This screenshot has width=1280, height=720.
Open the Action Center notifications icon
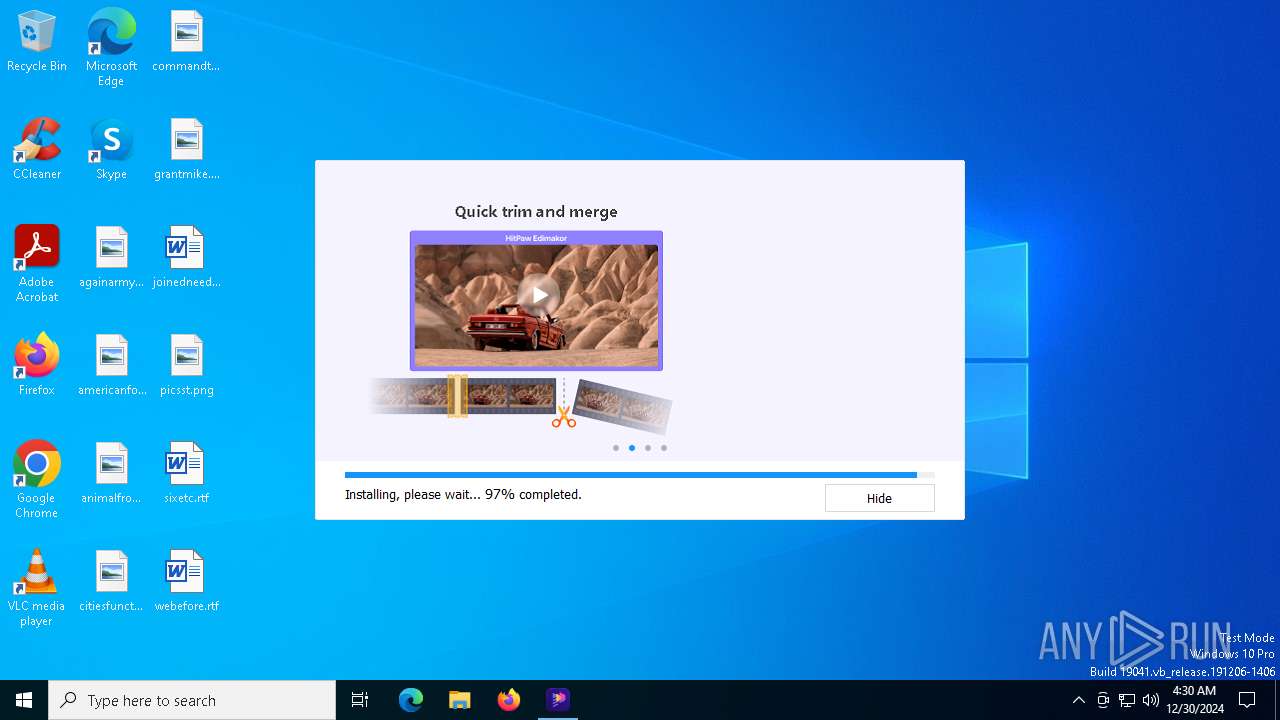(1247, 700)
